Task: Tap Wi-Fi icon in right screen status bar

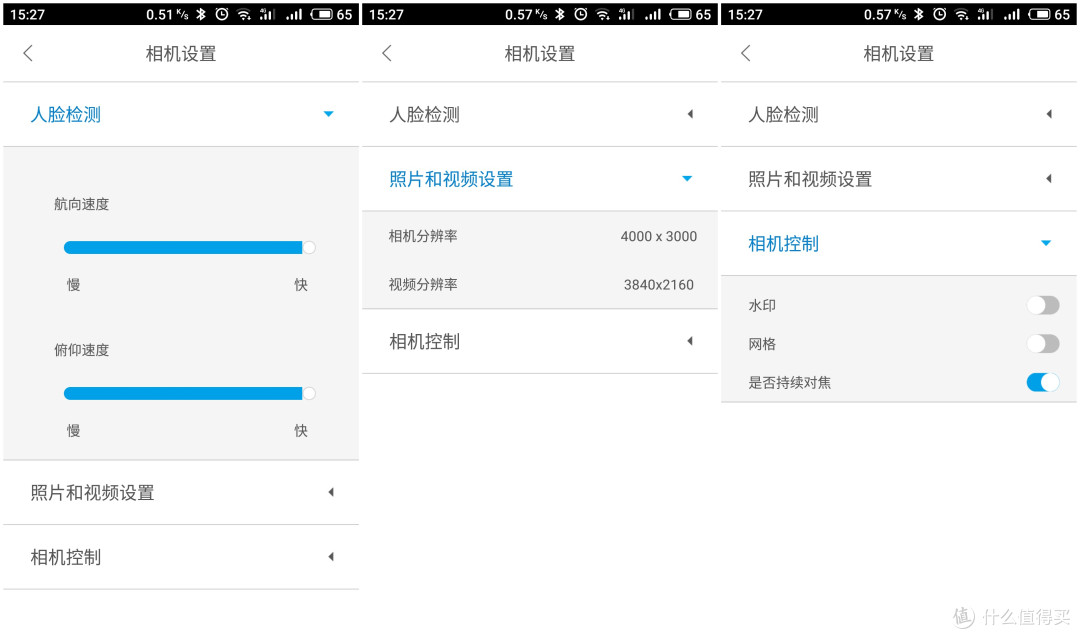Action: pyautogui.click(x=962, y=14)
